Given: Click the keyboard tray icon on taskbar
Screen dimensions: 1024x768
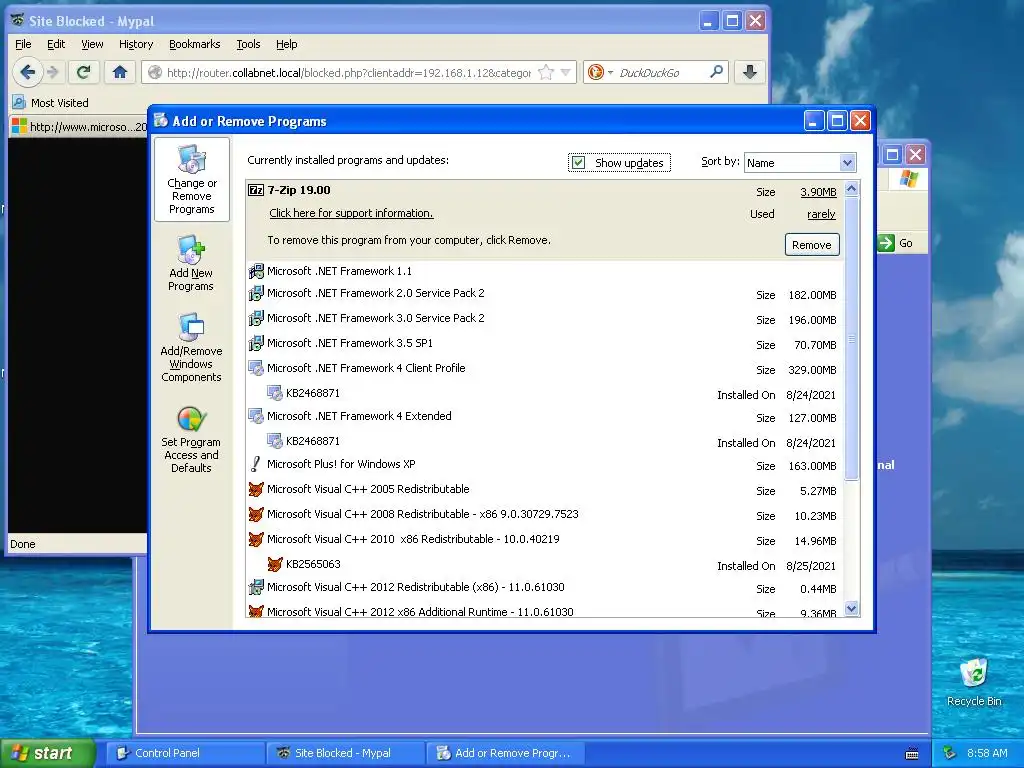Looking at the screenshot, I should [x=912, y=754].
